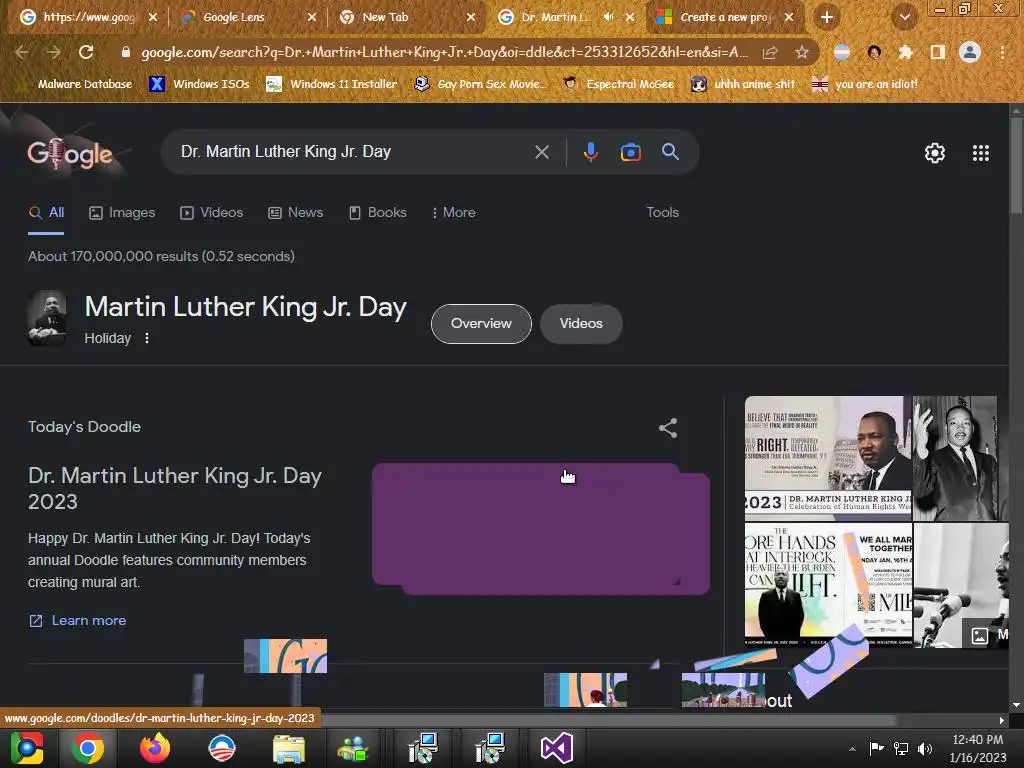Switch to the Videos results tab
1024x768 pixels.
[212, 212]
